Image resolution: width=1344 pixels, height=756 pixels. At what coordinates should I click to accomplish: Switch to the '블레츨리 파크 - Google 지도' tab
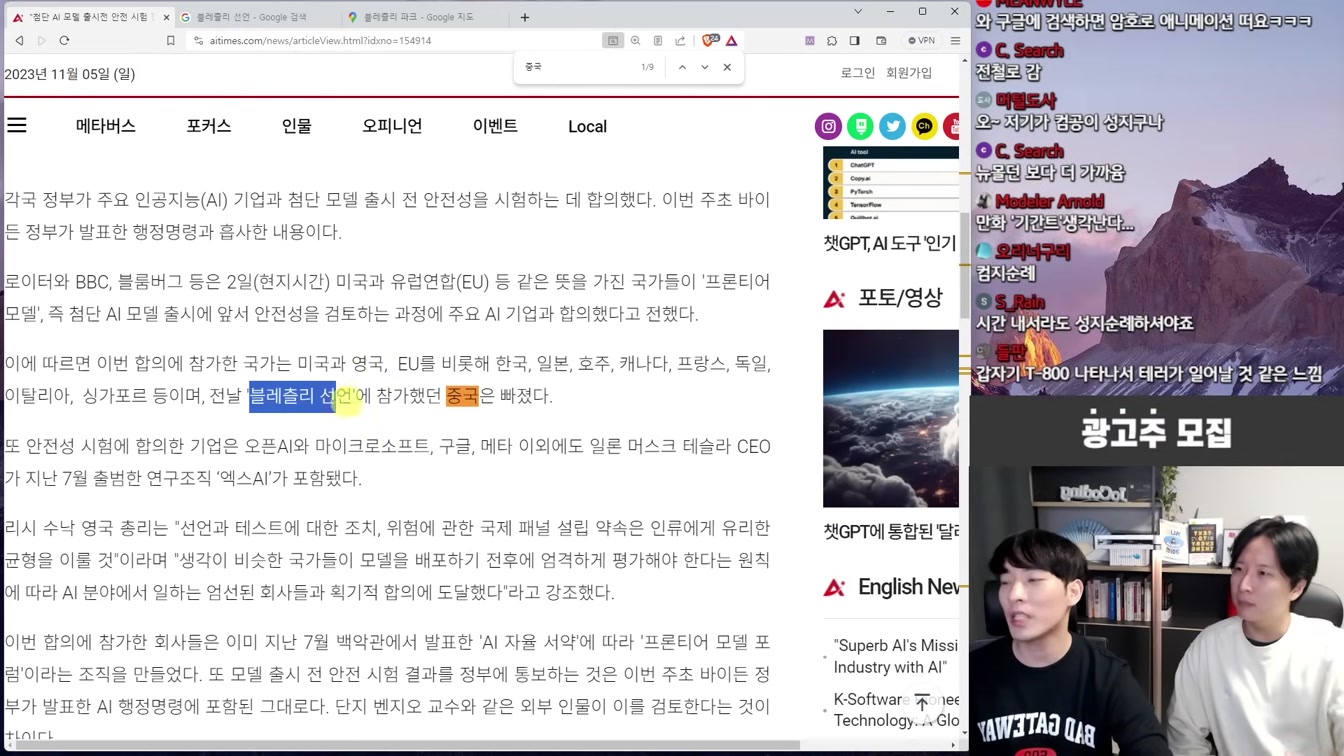tap(420, 17)
